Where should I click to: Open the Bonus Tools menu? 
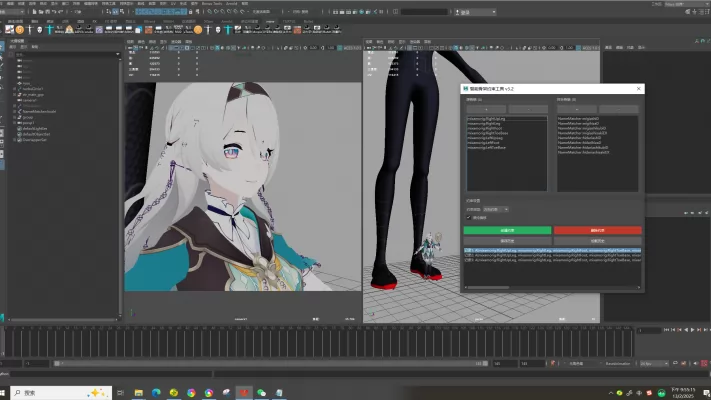[x=212, y=3]
